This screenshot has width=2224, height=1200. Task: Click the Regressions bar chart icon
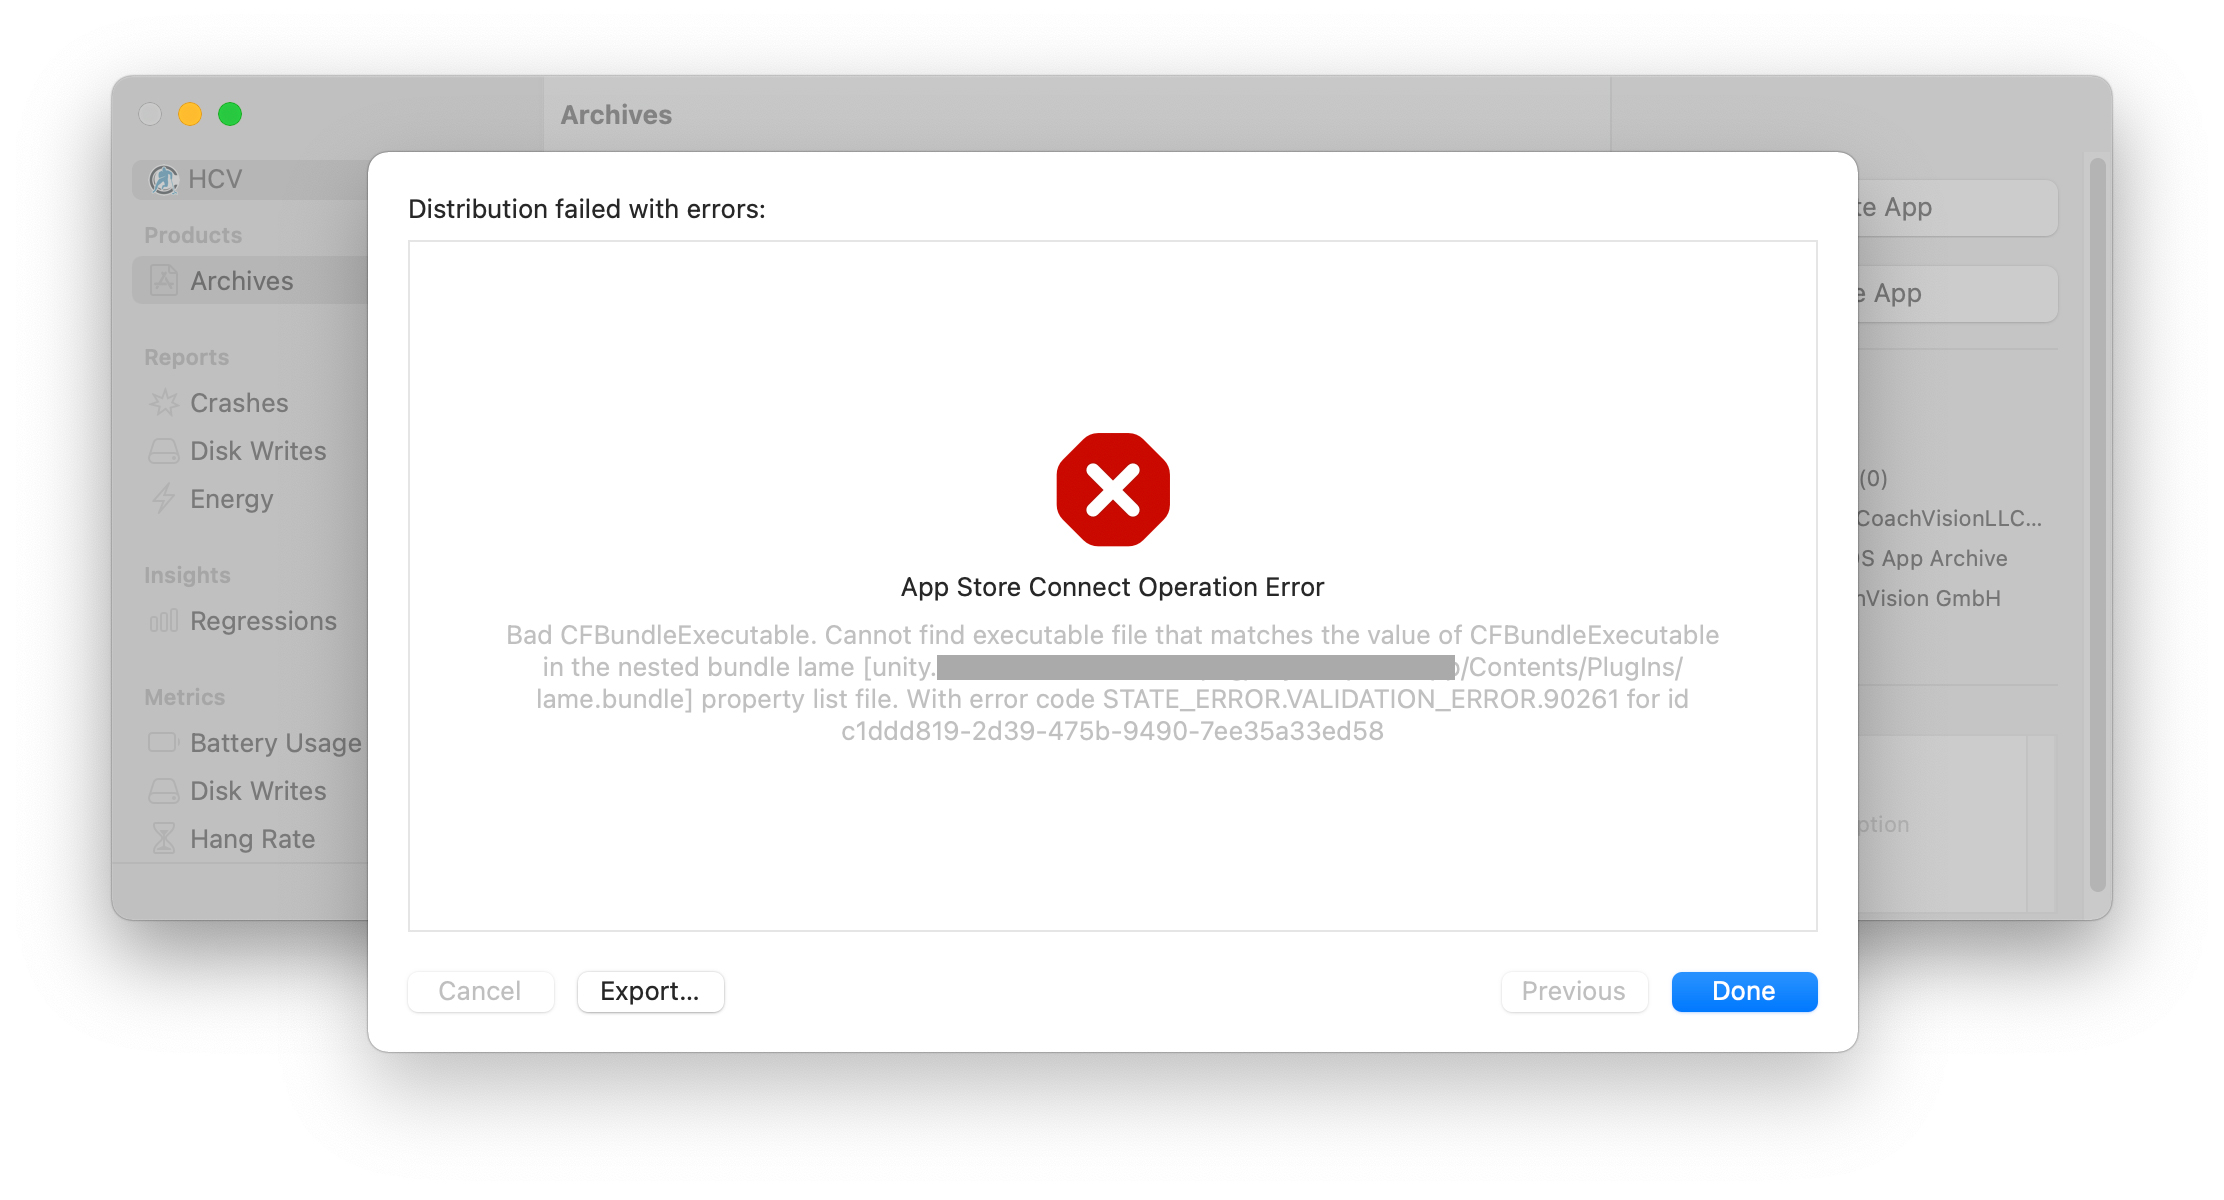click(x=164, y=621)
